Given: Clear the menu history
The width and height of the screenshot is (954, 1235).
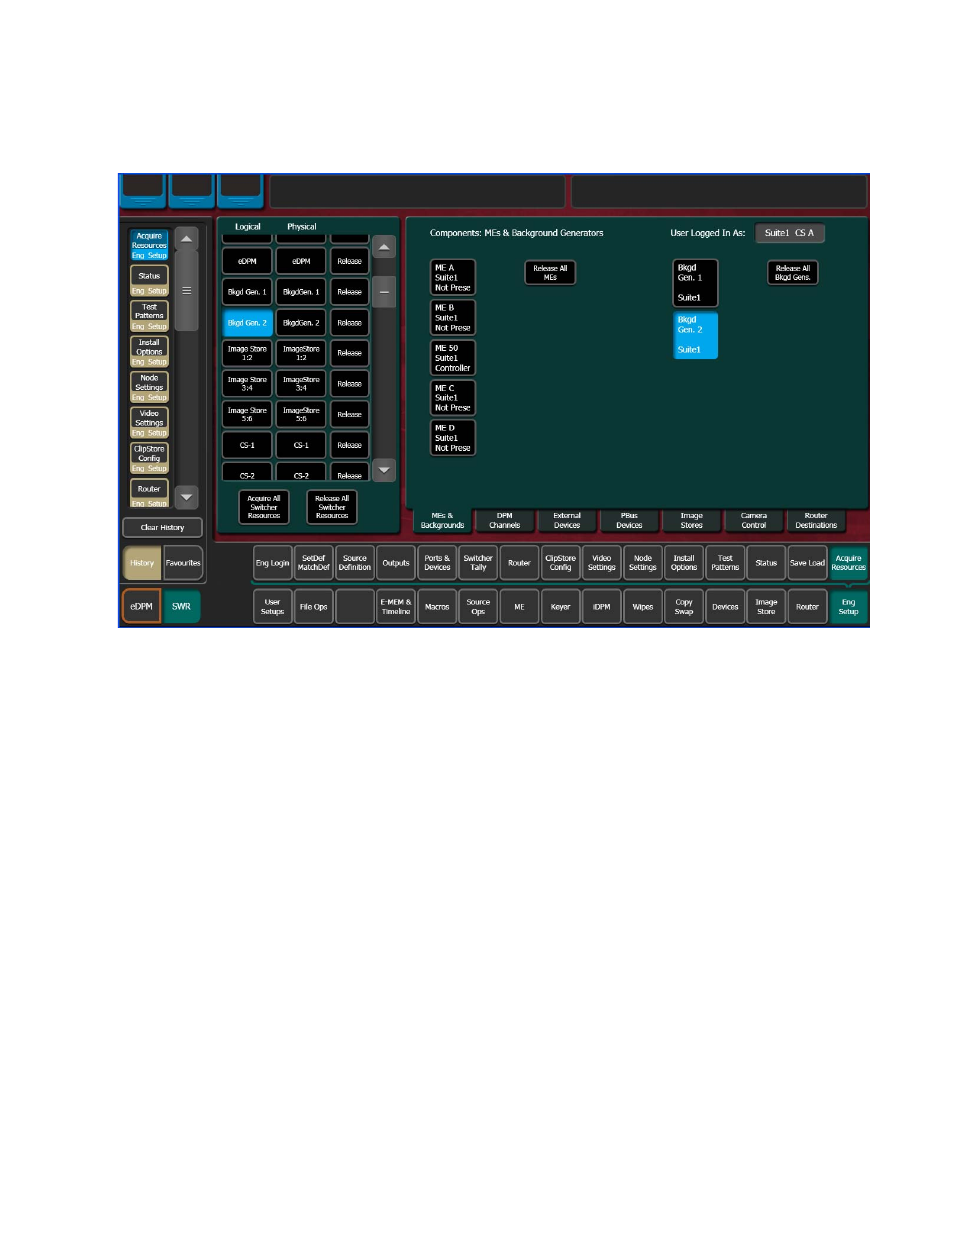Looking at the screenshot, I should point(162,528).
